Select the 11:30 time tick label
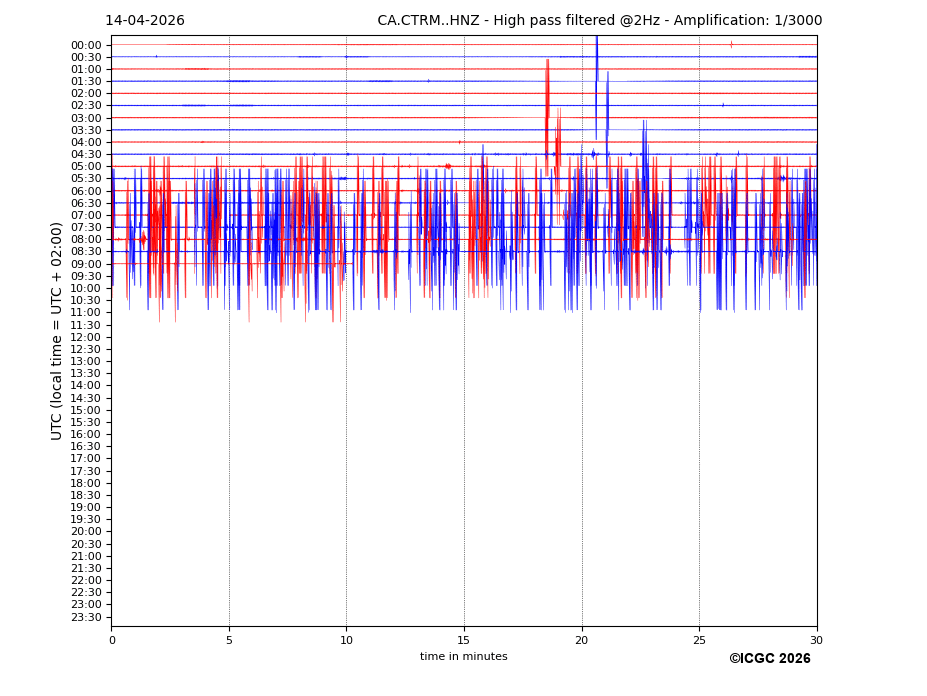Screen dimensions: 927x696 [86, 325]
